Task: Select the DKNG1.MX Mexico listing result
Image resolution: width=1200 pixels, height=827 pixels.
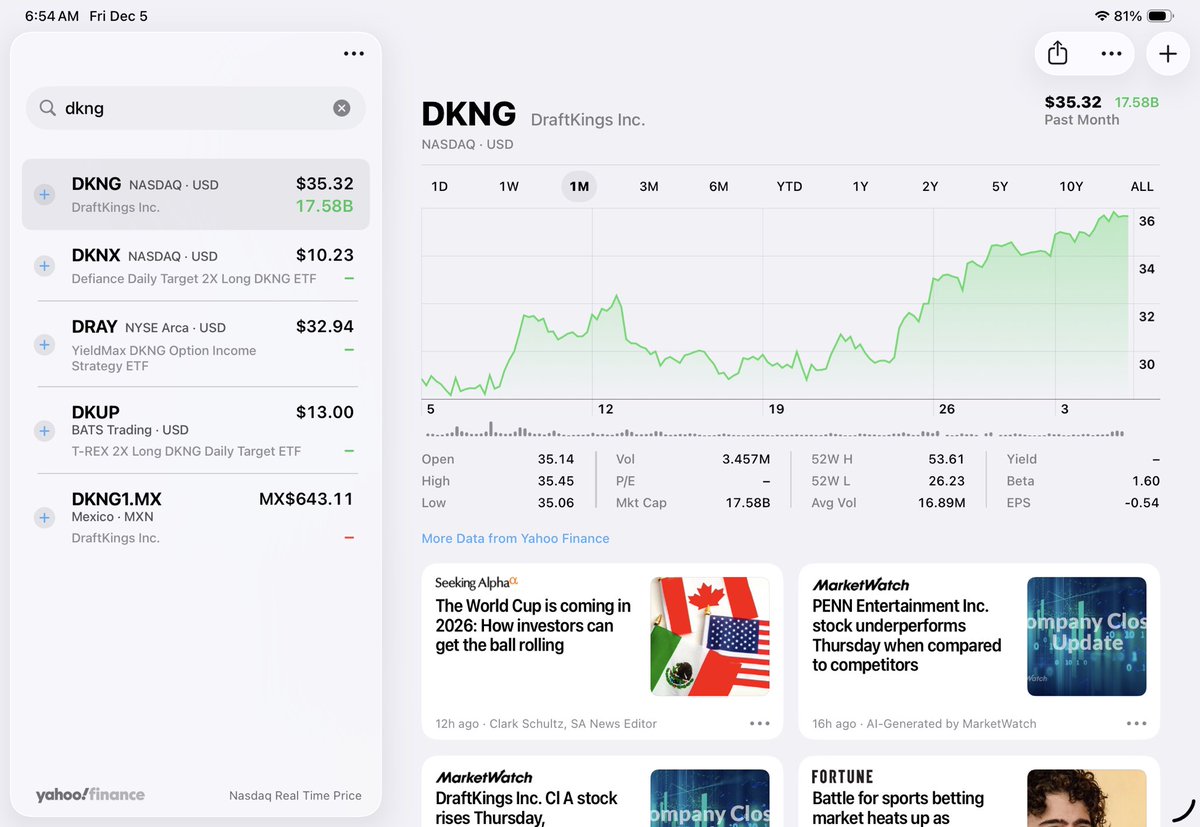Action: [196, 517]
